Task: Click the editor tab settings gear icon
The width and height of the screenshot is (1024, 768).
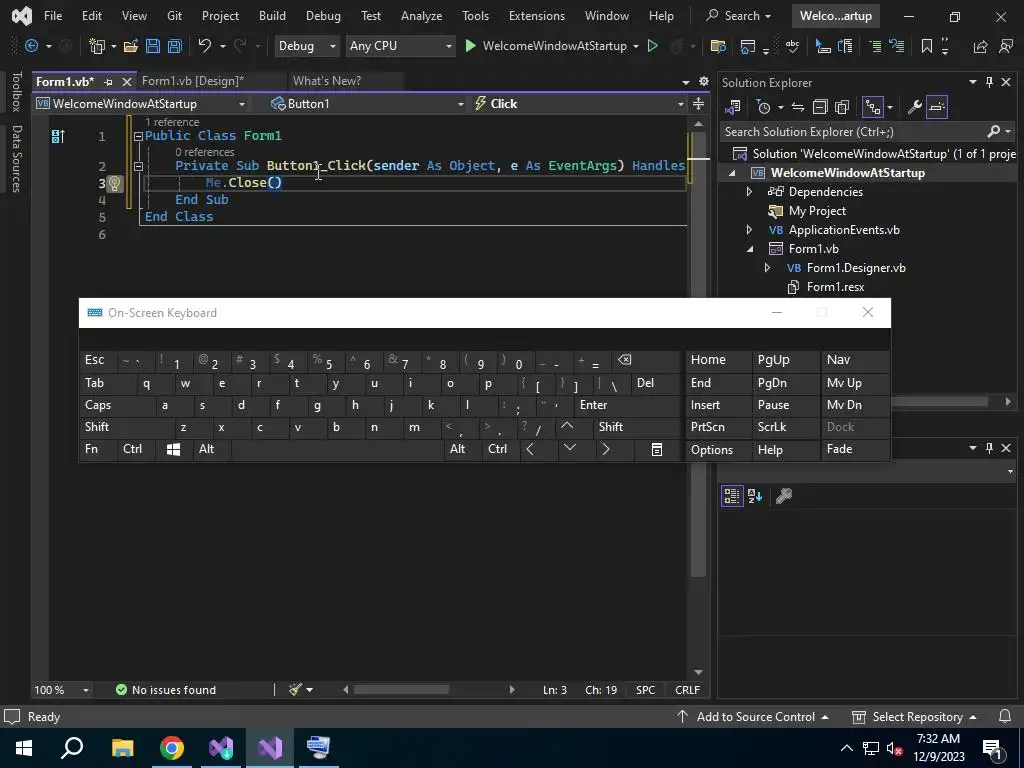Action: point(703,81)
